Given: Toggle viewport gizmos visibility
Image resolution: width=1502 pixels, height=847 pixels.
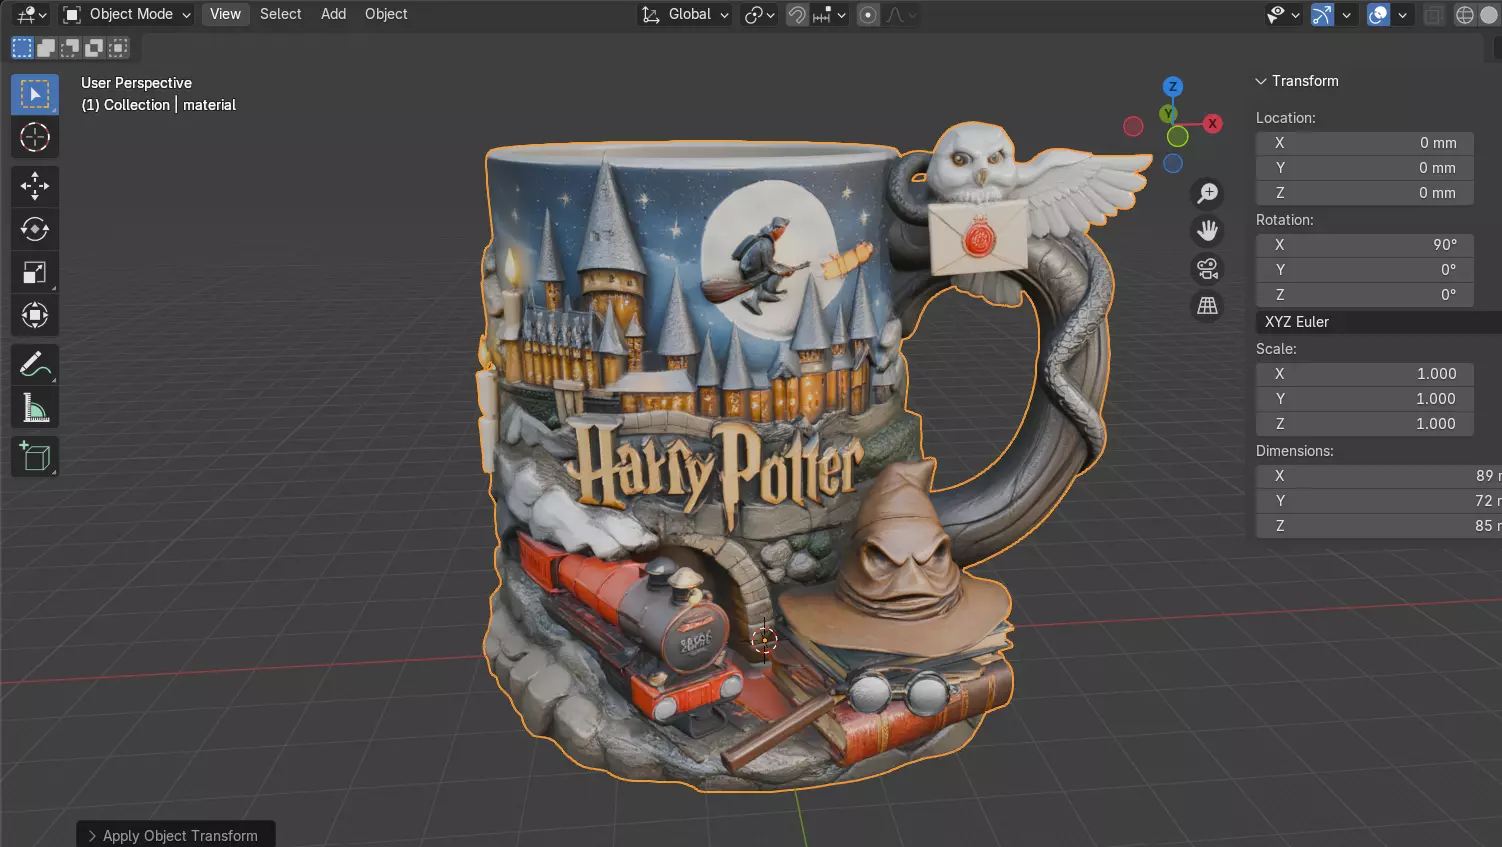Looking at the screenshot, I should click(x=1322, y=15).
